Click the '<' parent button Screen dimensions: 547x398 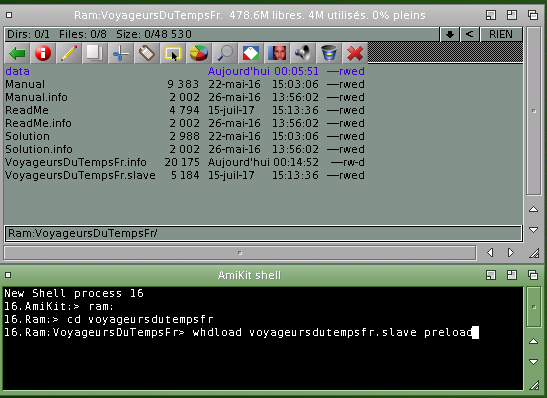tap(470, 34)
